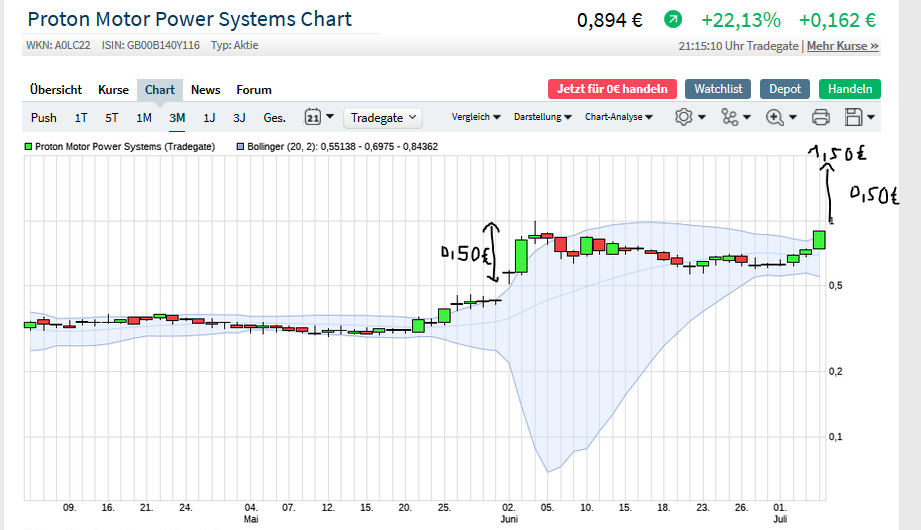Add stock to Watchlist

coord(718,89)
